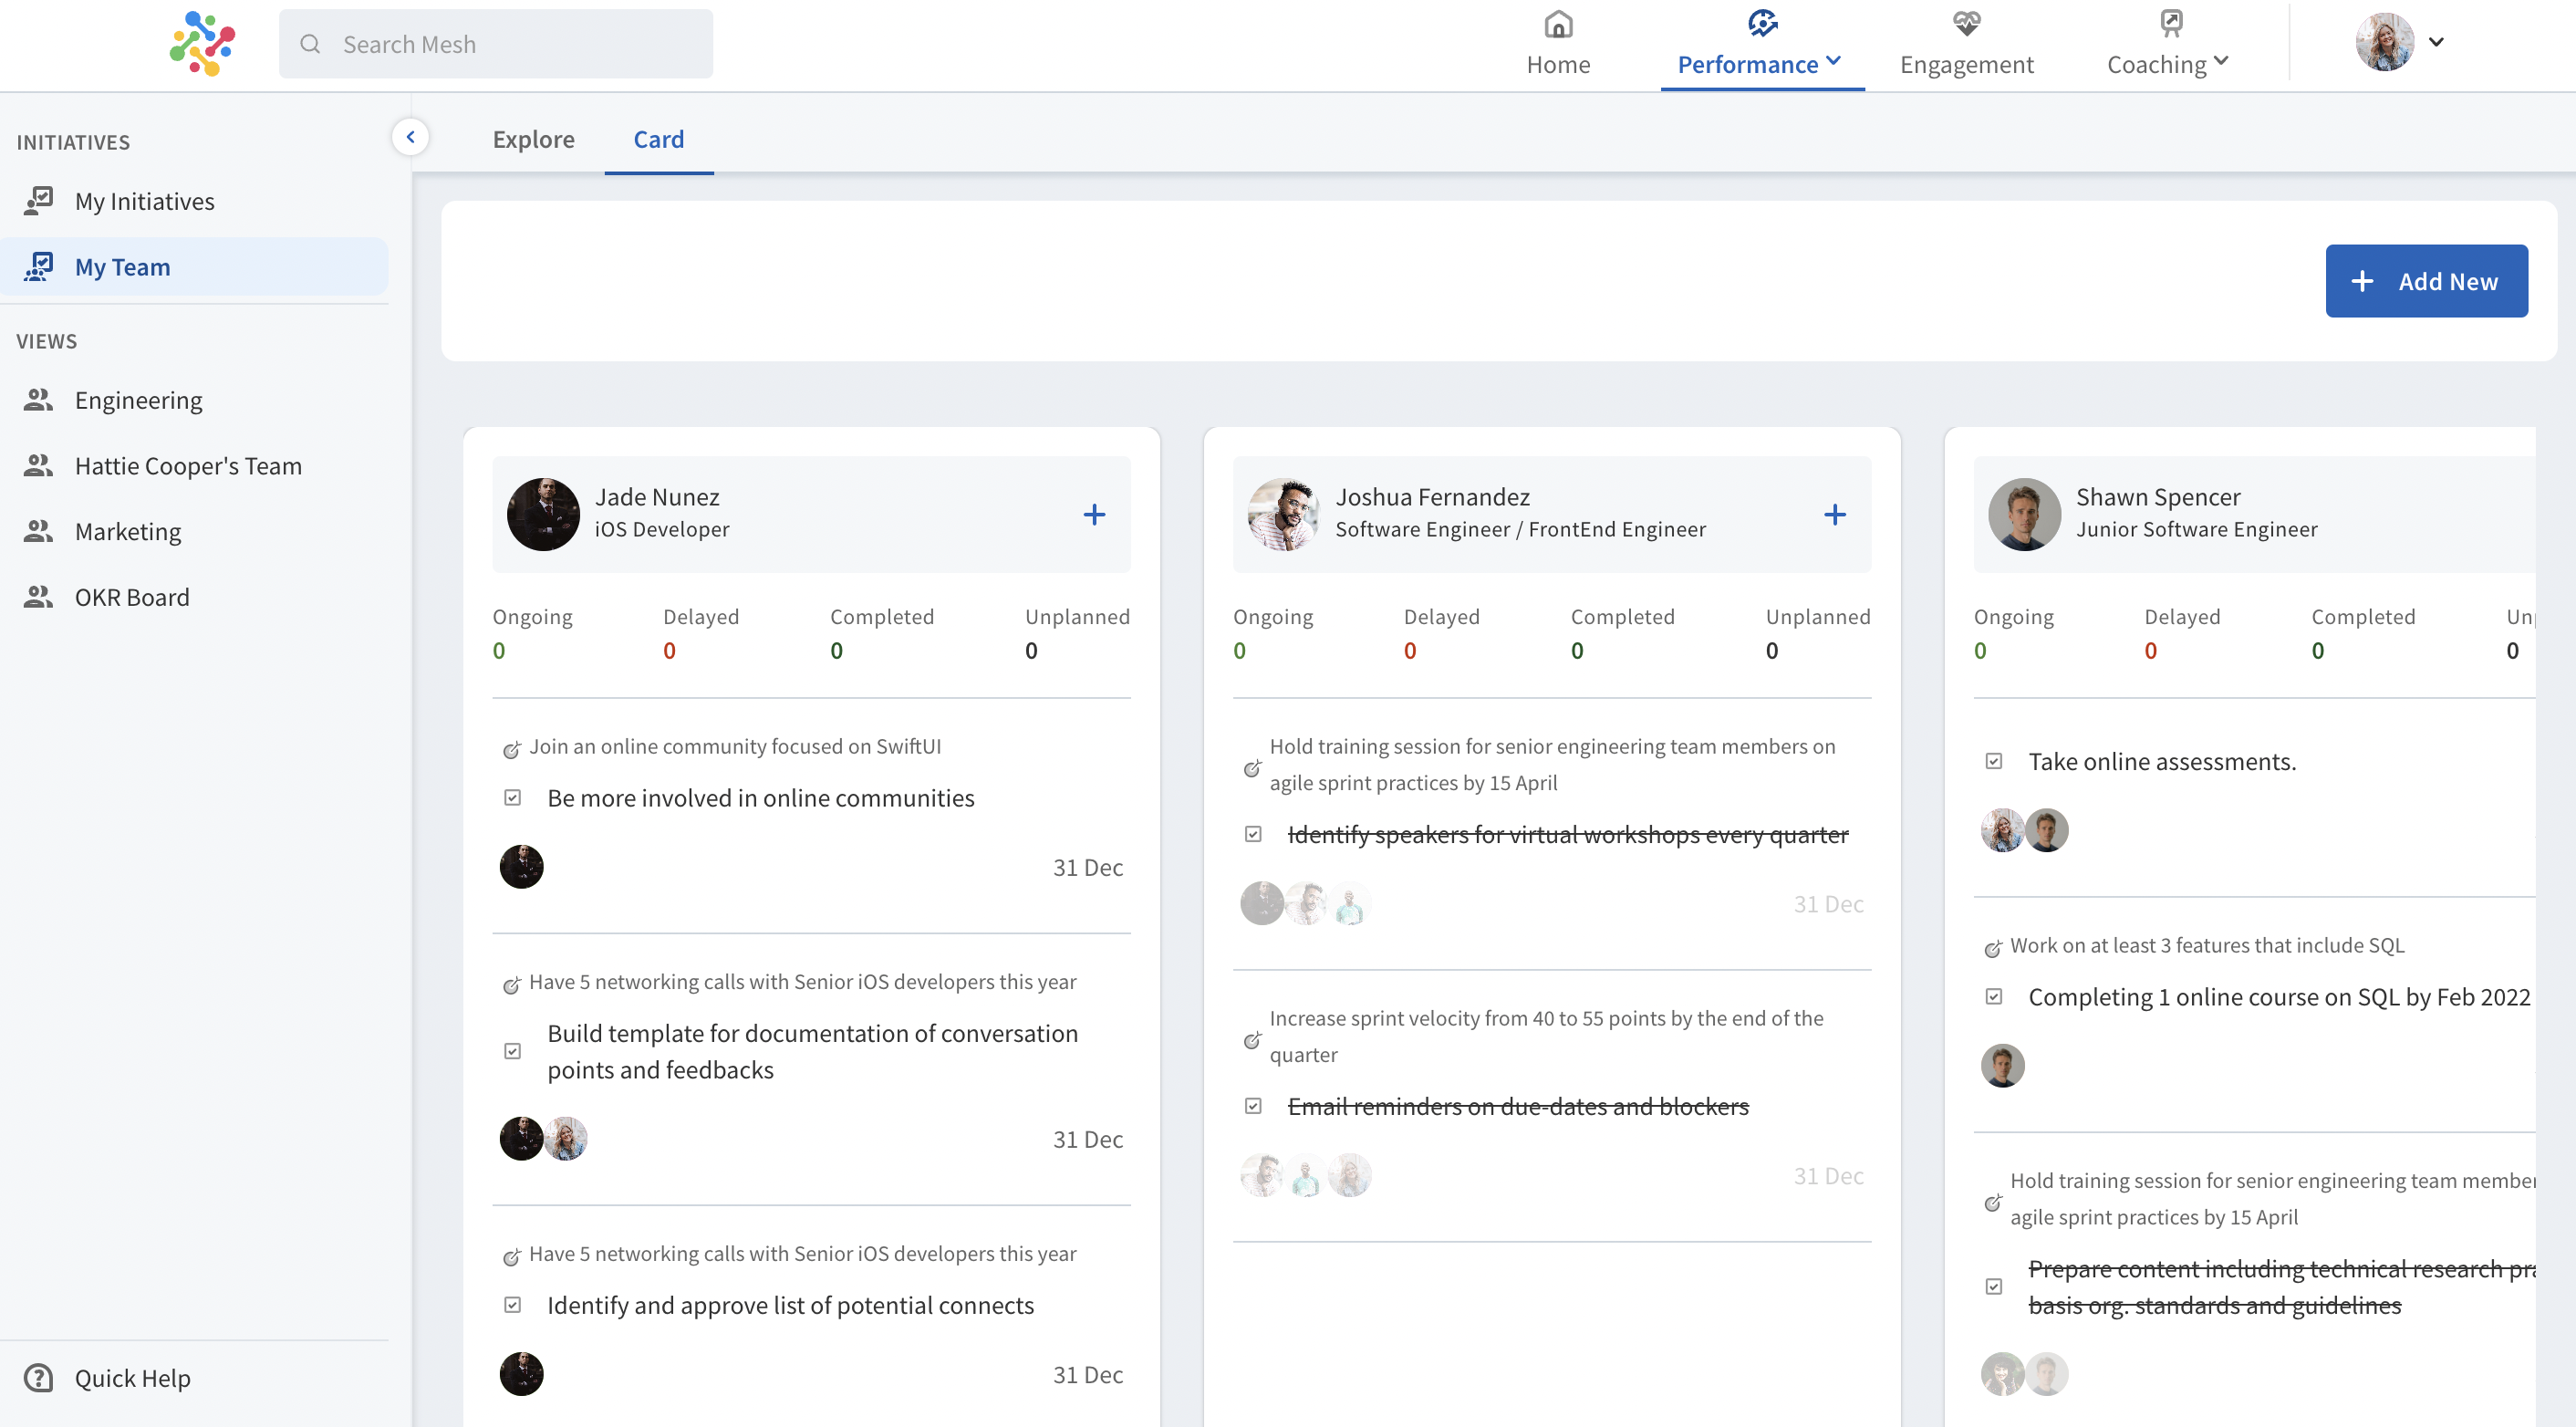
Task: Toggle checkbox for Build template for documentation
Action: point(513,1051)
